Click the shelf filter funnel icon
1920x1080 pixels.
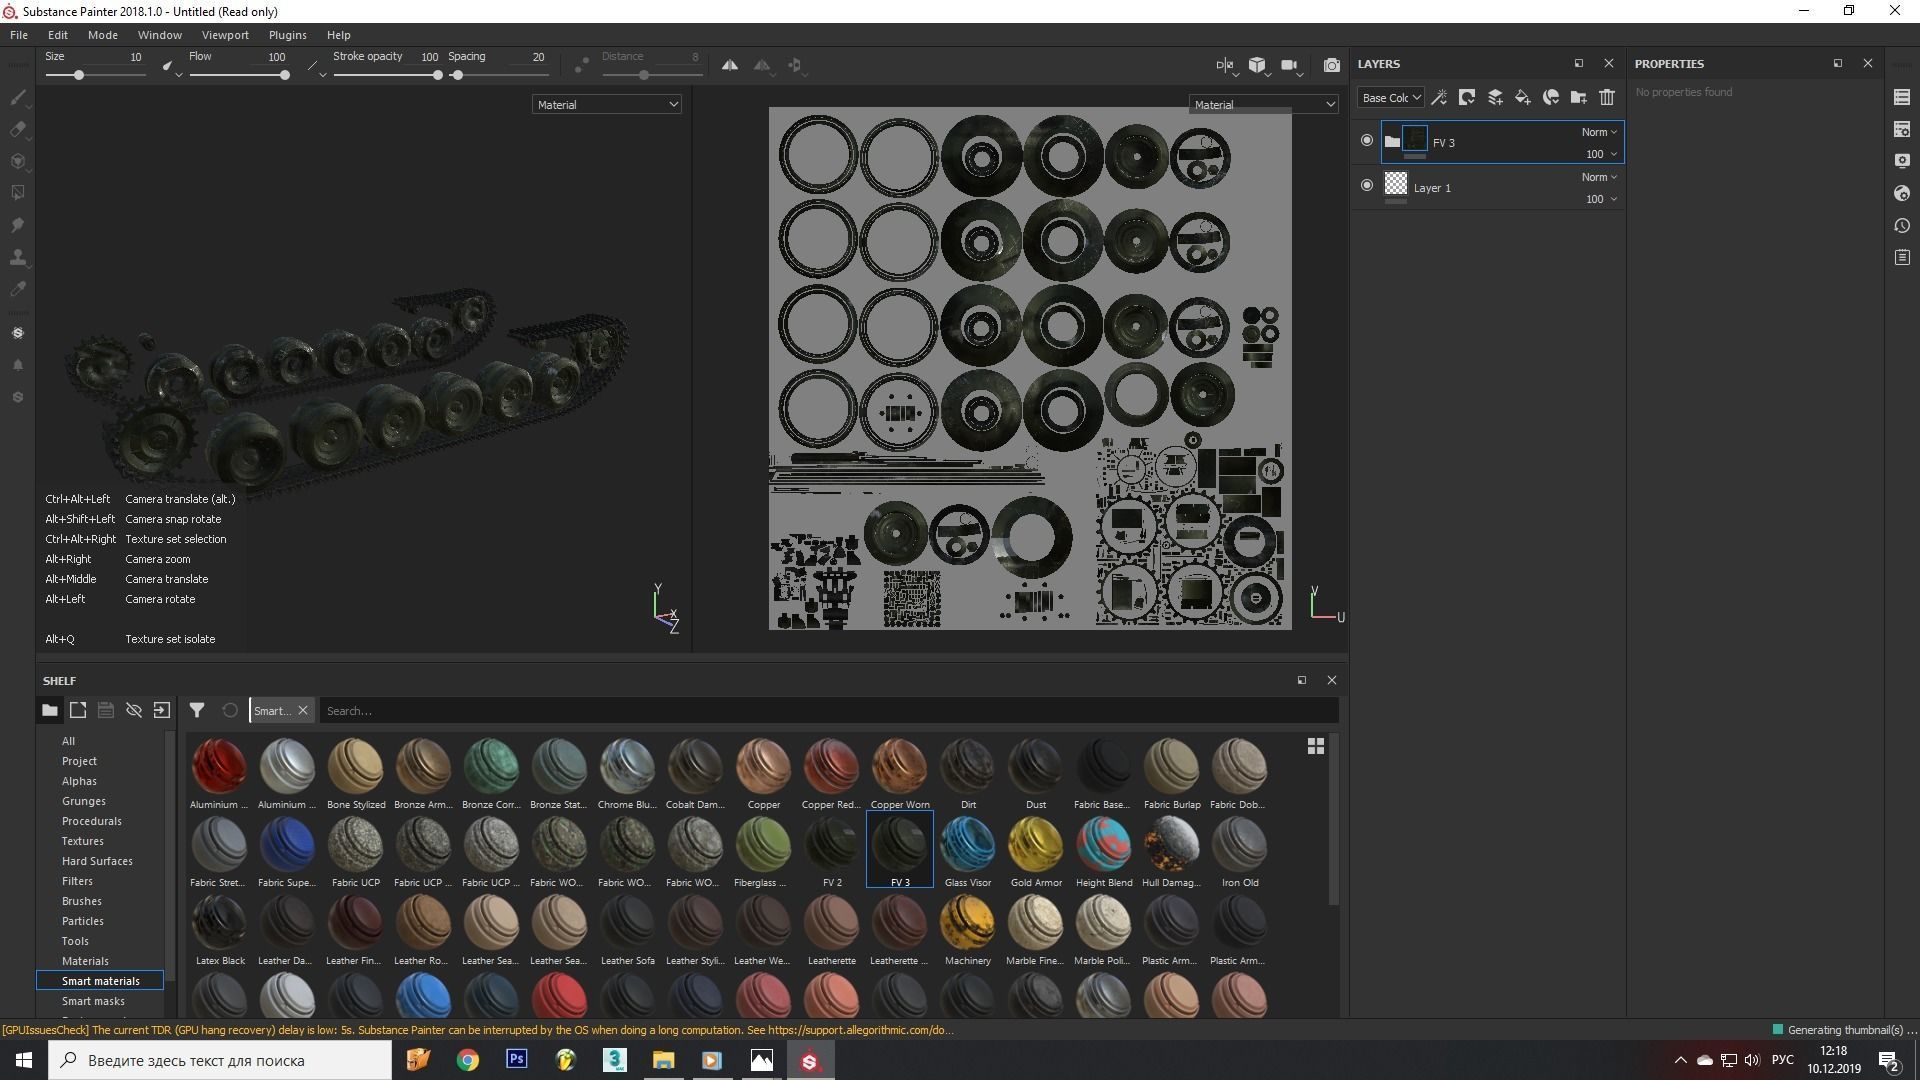197,710
